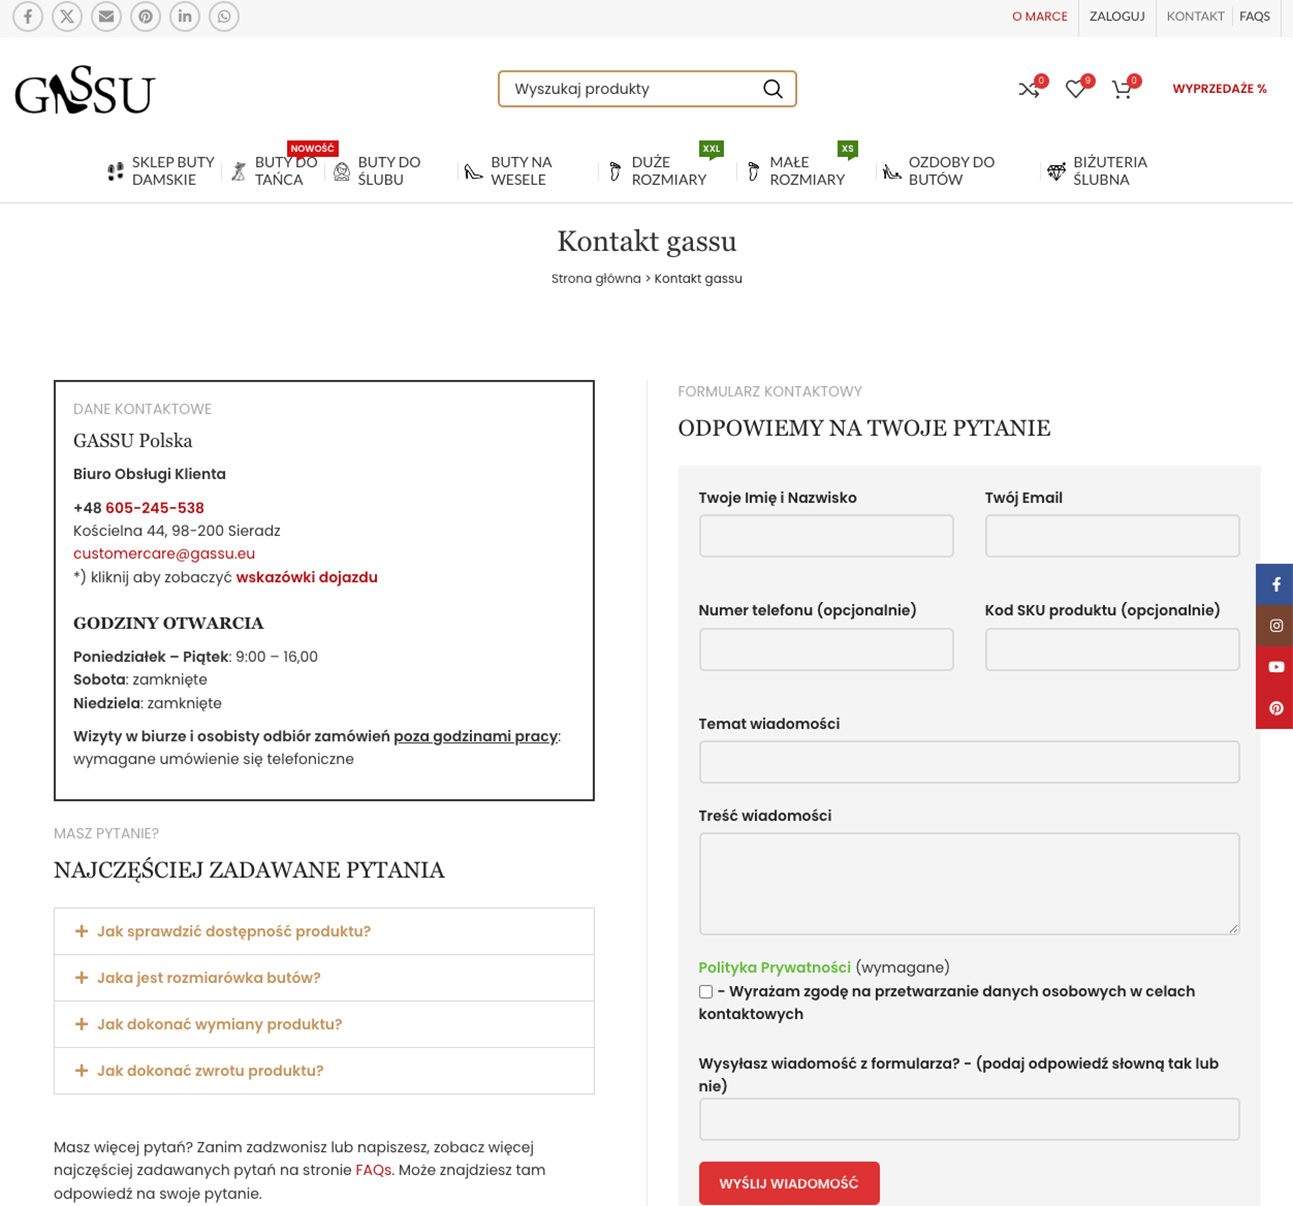The image size is (1293, 1206).
Task: Click the LinkedIn share icon
Action: (x=185, y=17)
